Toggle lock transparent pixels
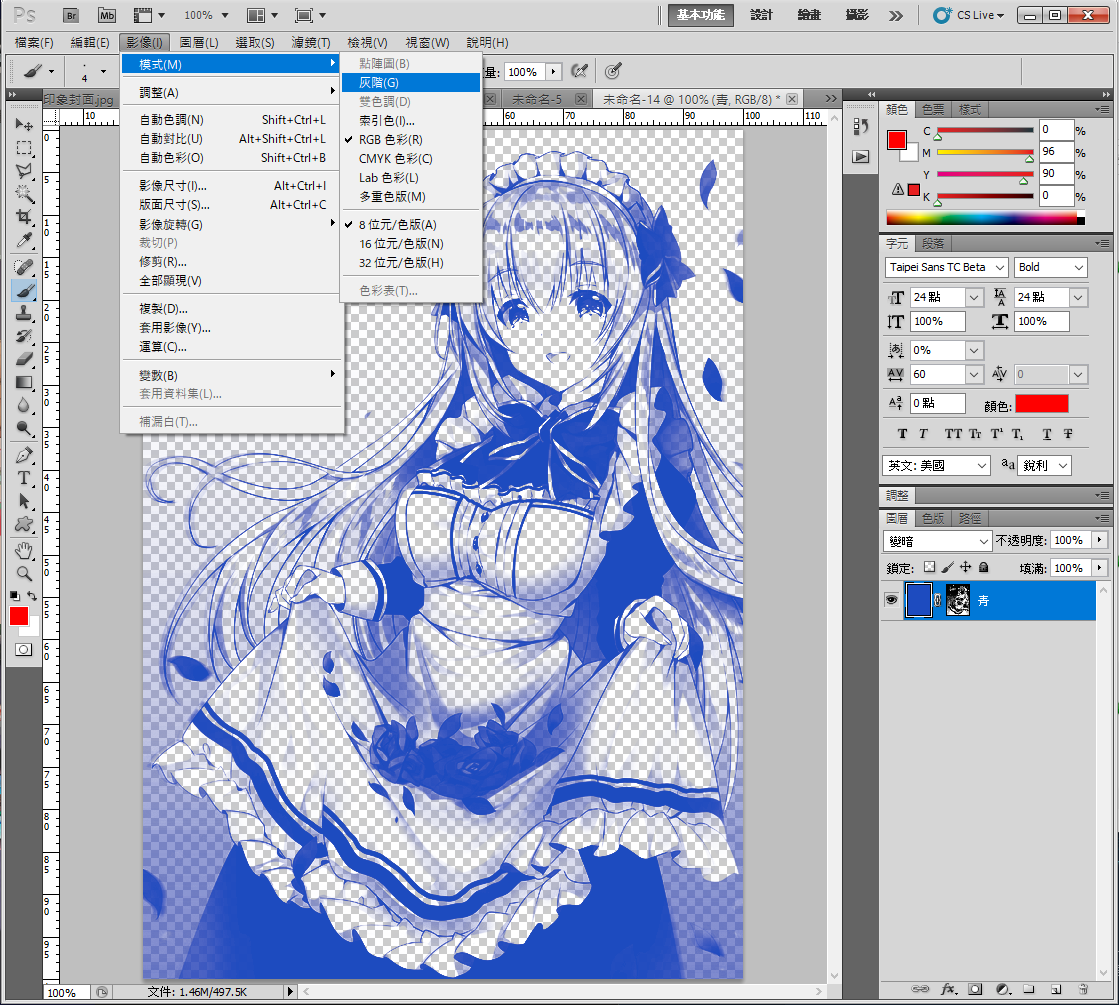1119x1005 pixels. pos(929,567)
